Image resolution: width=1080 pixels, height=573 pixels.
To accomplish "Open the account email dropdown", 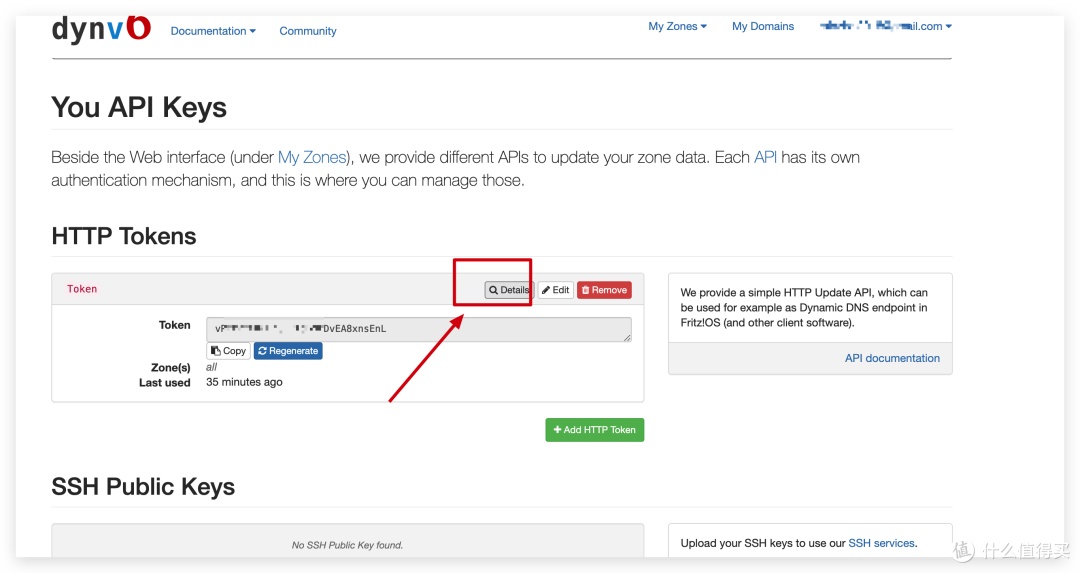I will [886, 26].
